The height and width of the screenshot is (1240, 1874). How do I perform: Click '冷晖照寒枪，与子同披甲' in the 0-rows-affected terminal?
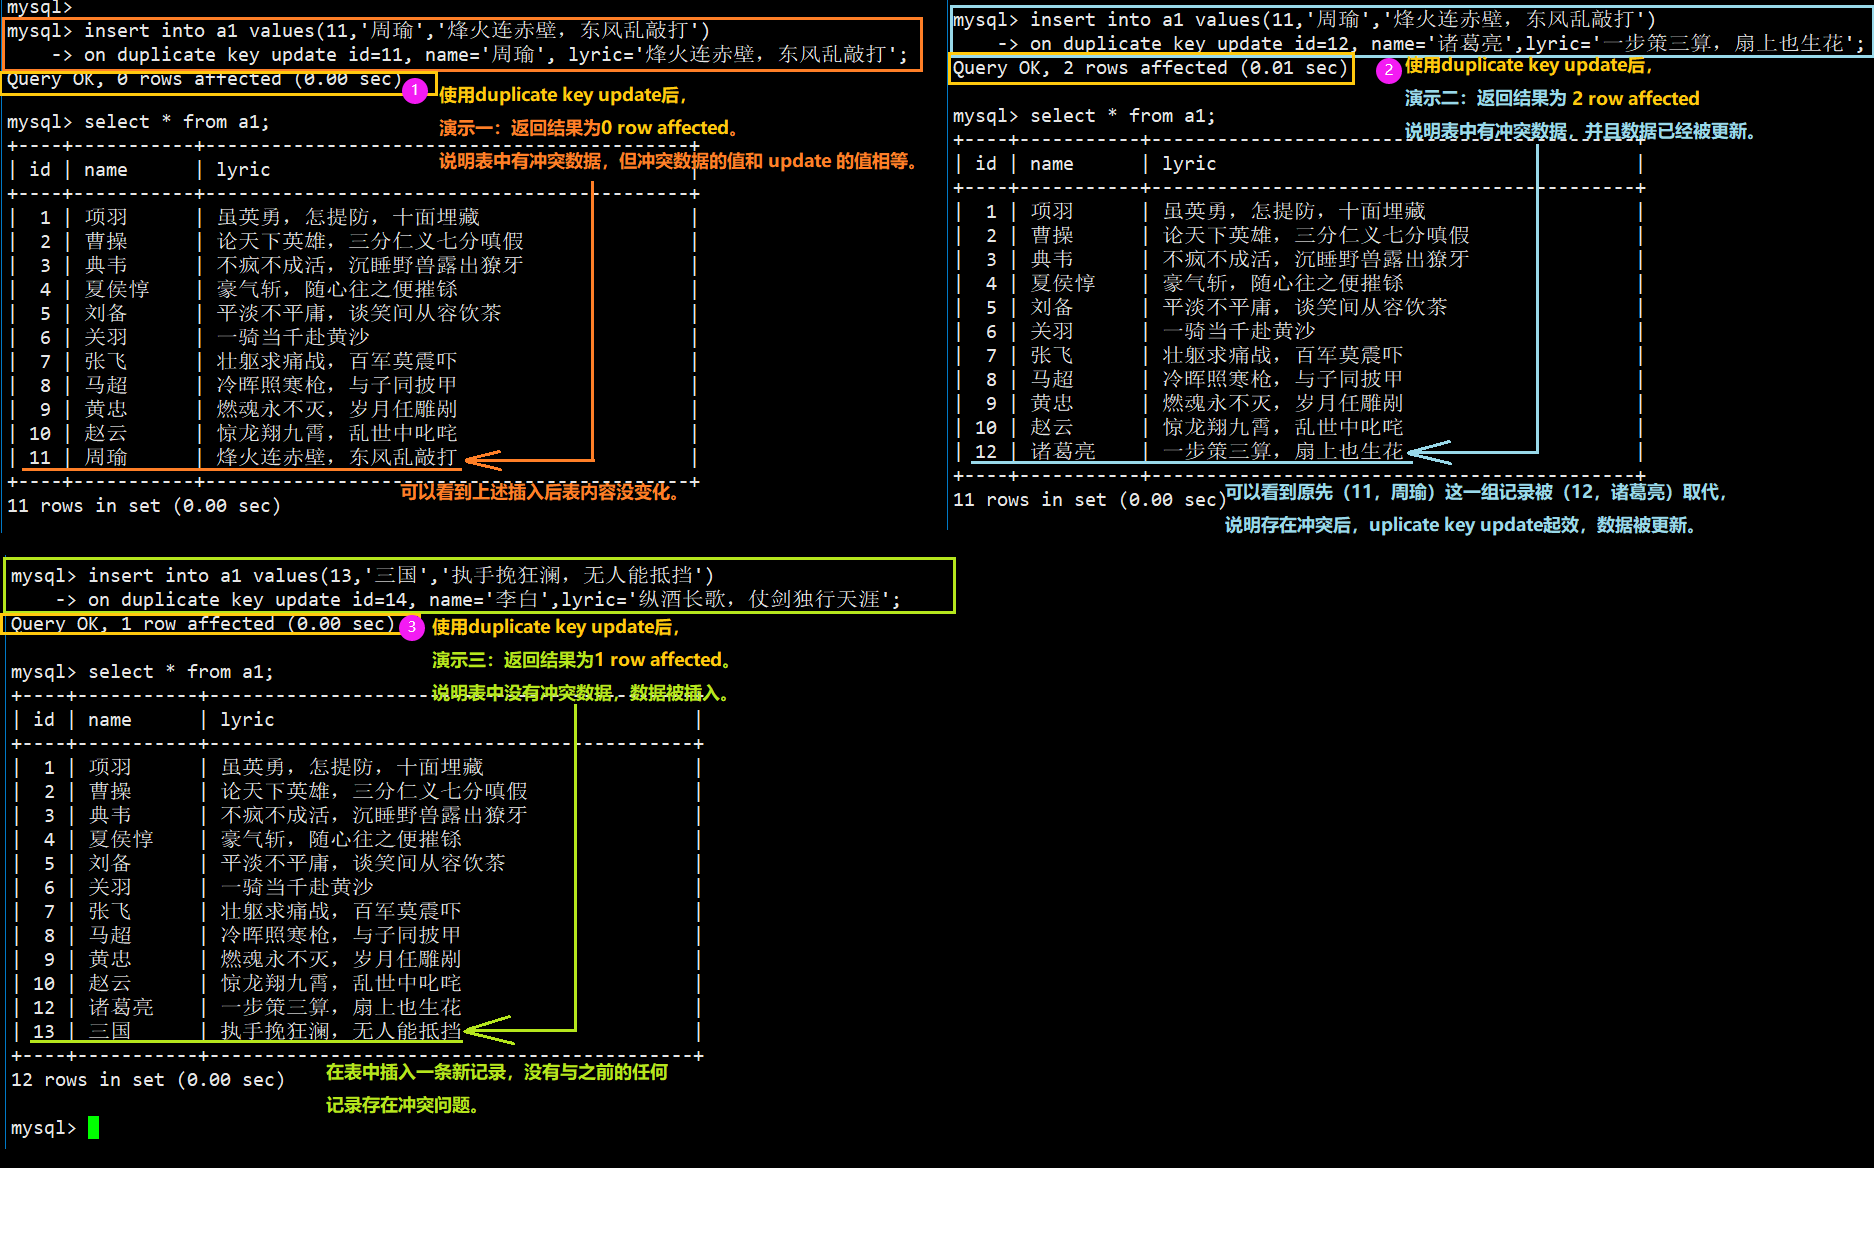click(x=338, y=386)
